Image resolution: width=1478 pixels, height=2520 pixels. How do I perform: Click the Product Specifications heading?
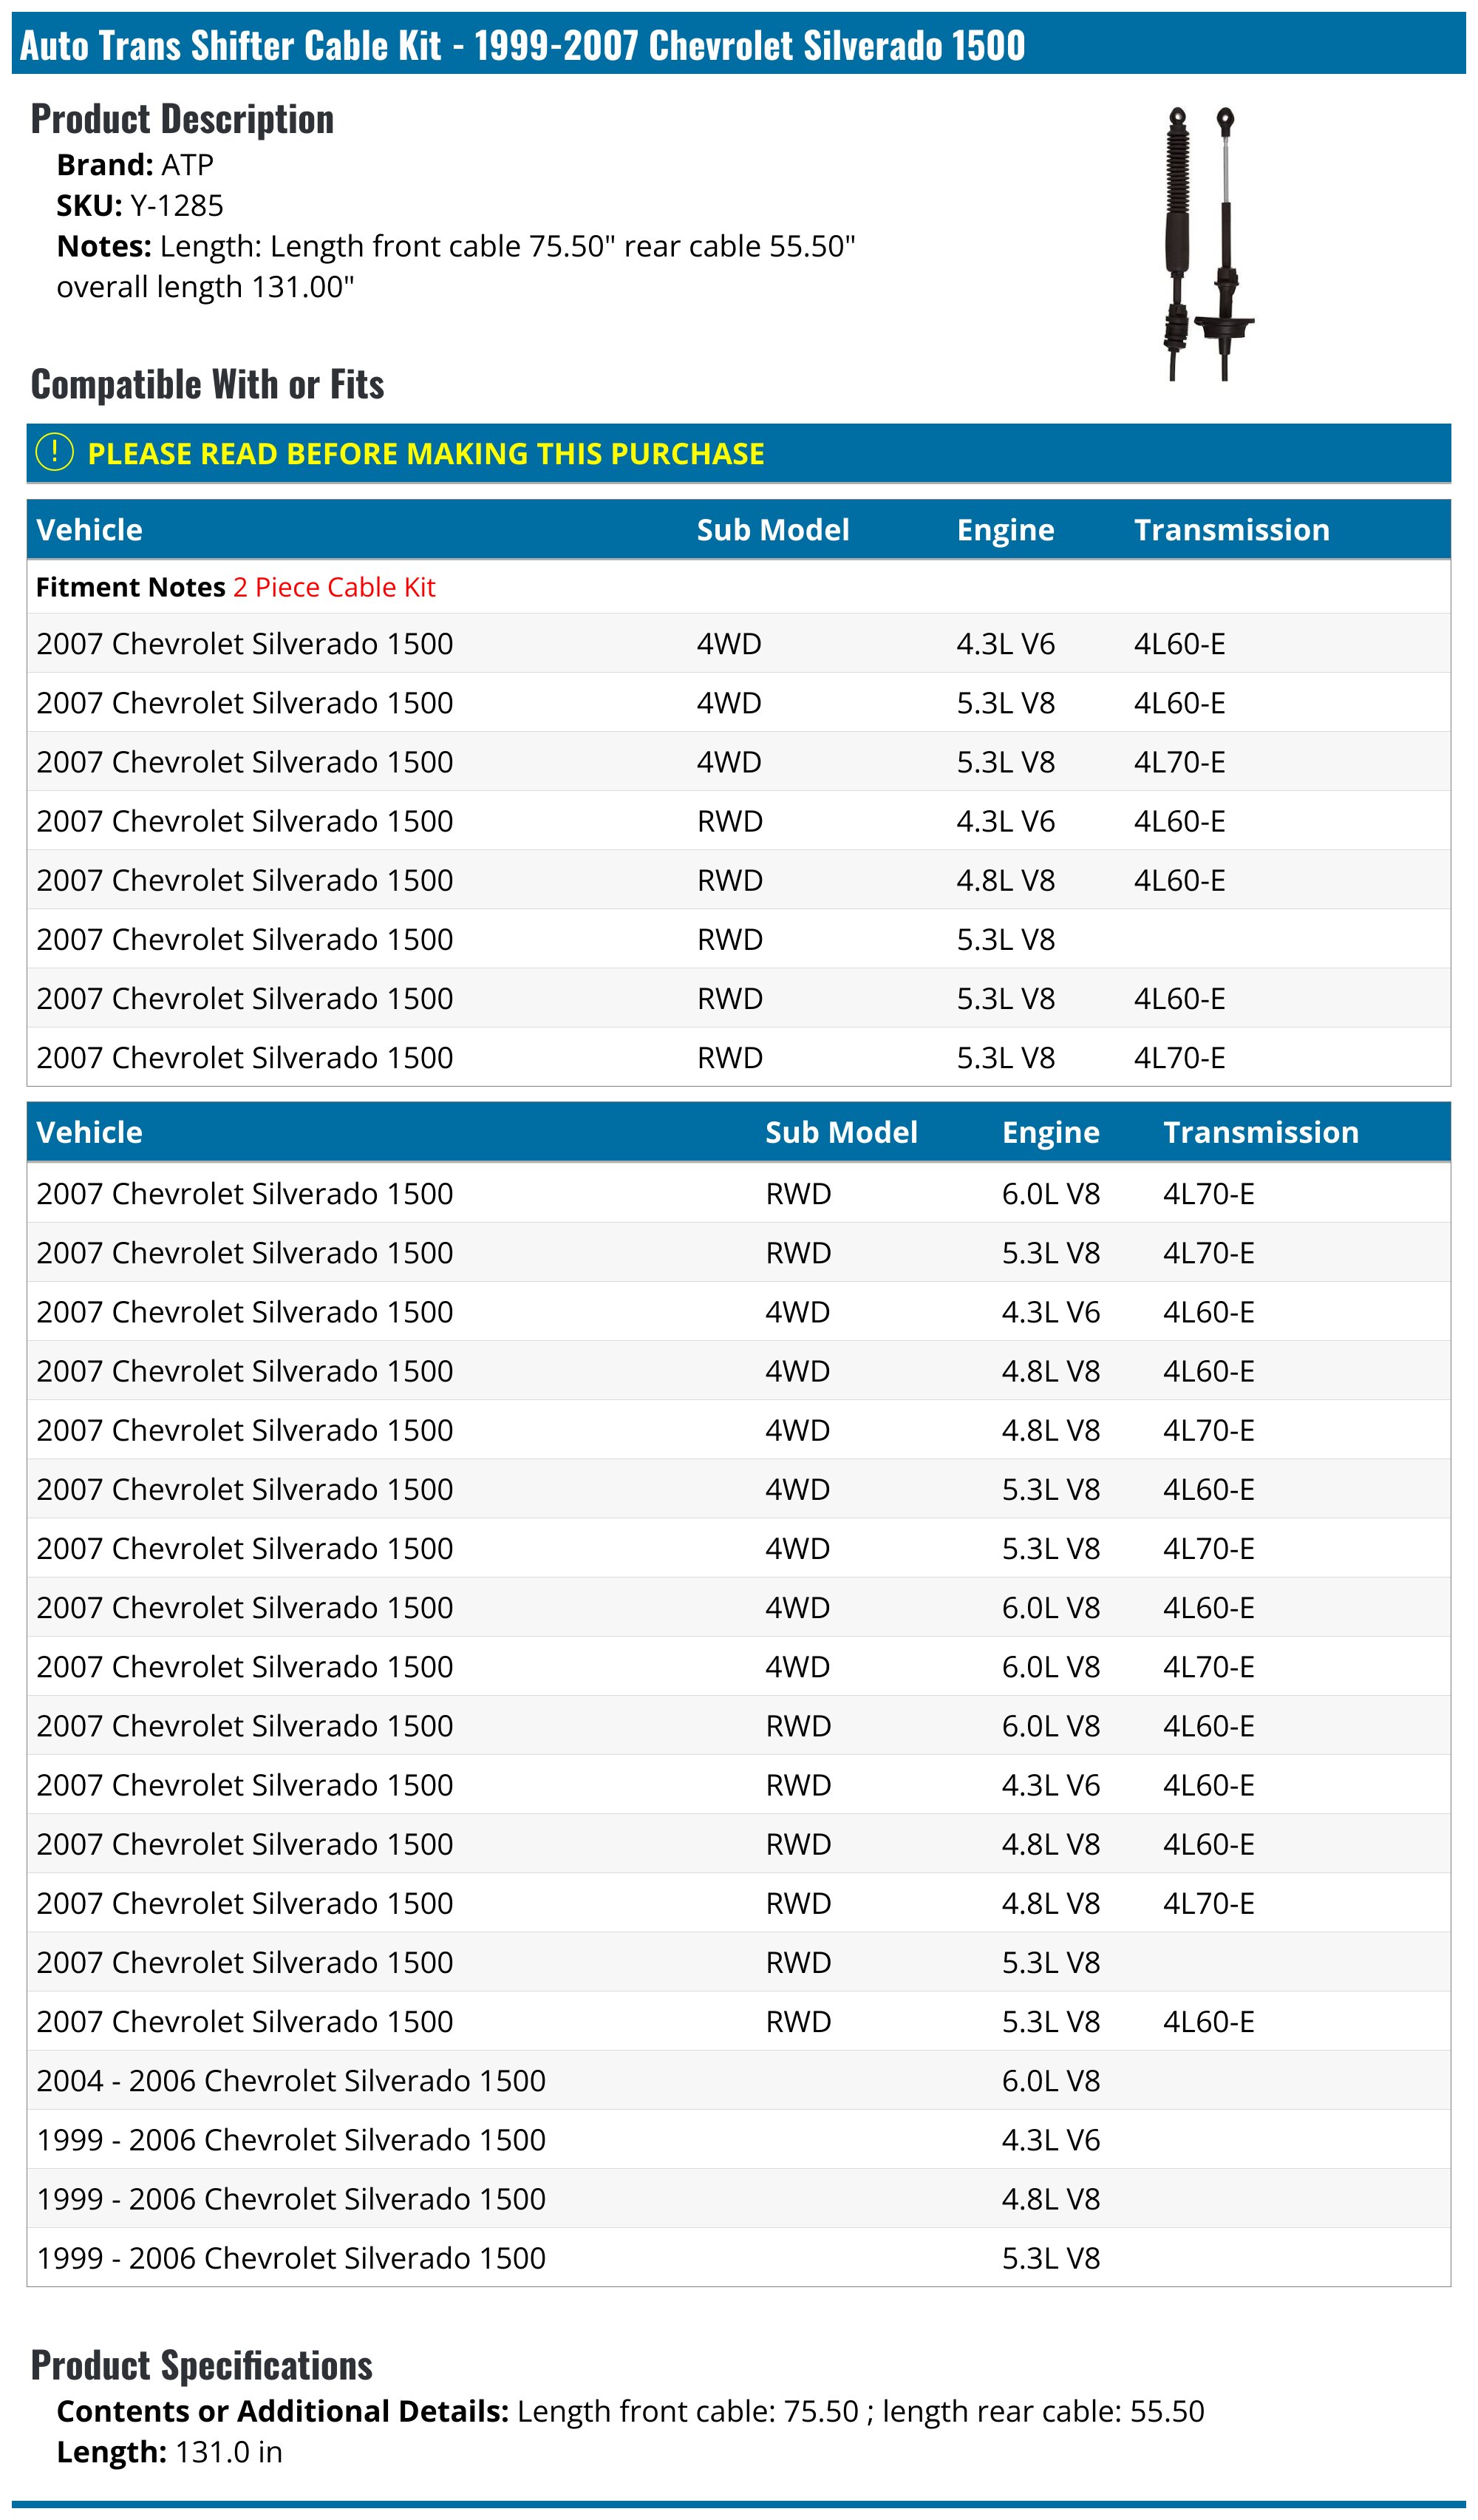pyautogui.click(x=201, y=2365)
